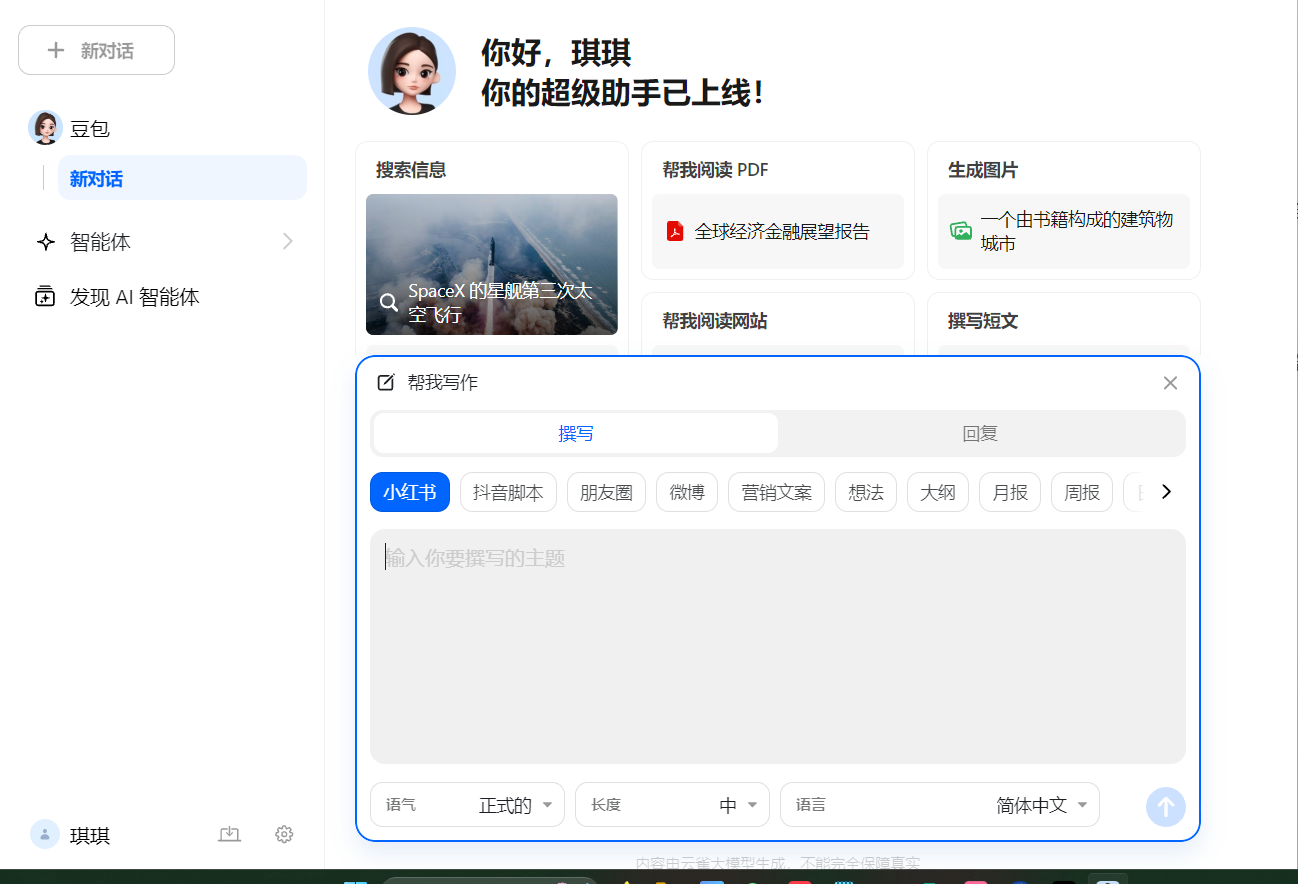This screenshot has width=1298, height=884.
Task: Select 一个由书籍构成的建筑物城市 image prompt
Action: tap(1064, 231)
